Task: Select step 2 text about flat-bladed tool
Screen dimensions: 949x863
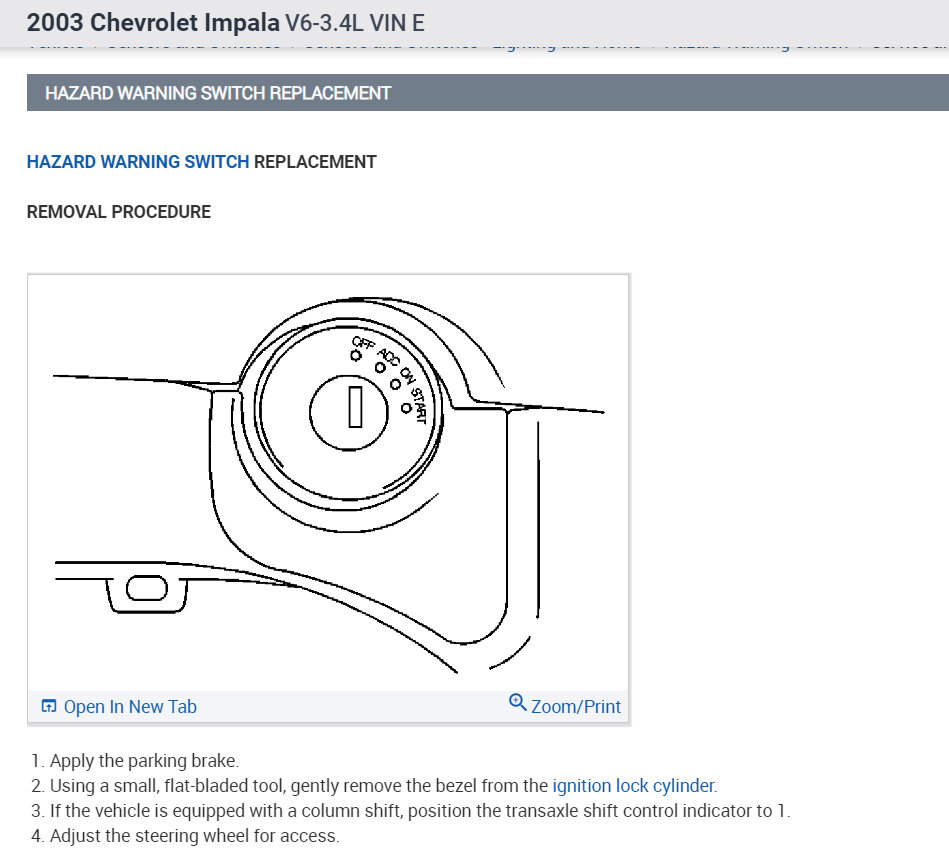Action: [383, 786]
